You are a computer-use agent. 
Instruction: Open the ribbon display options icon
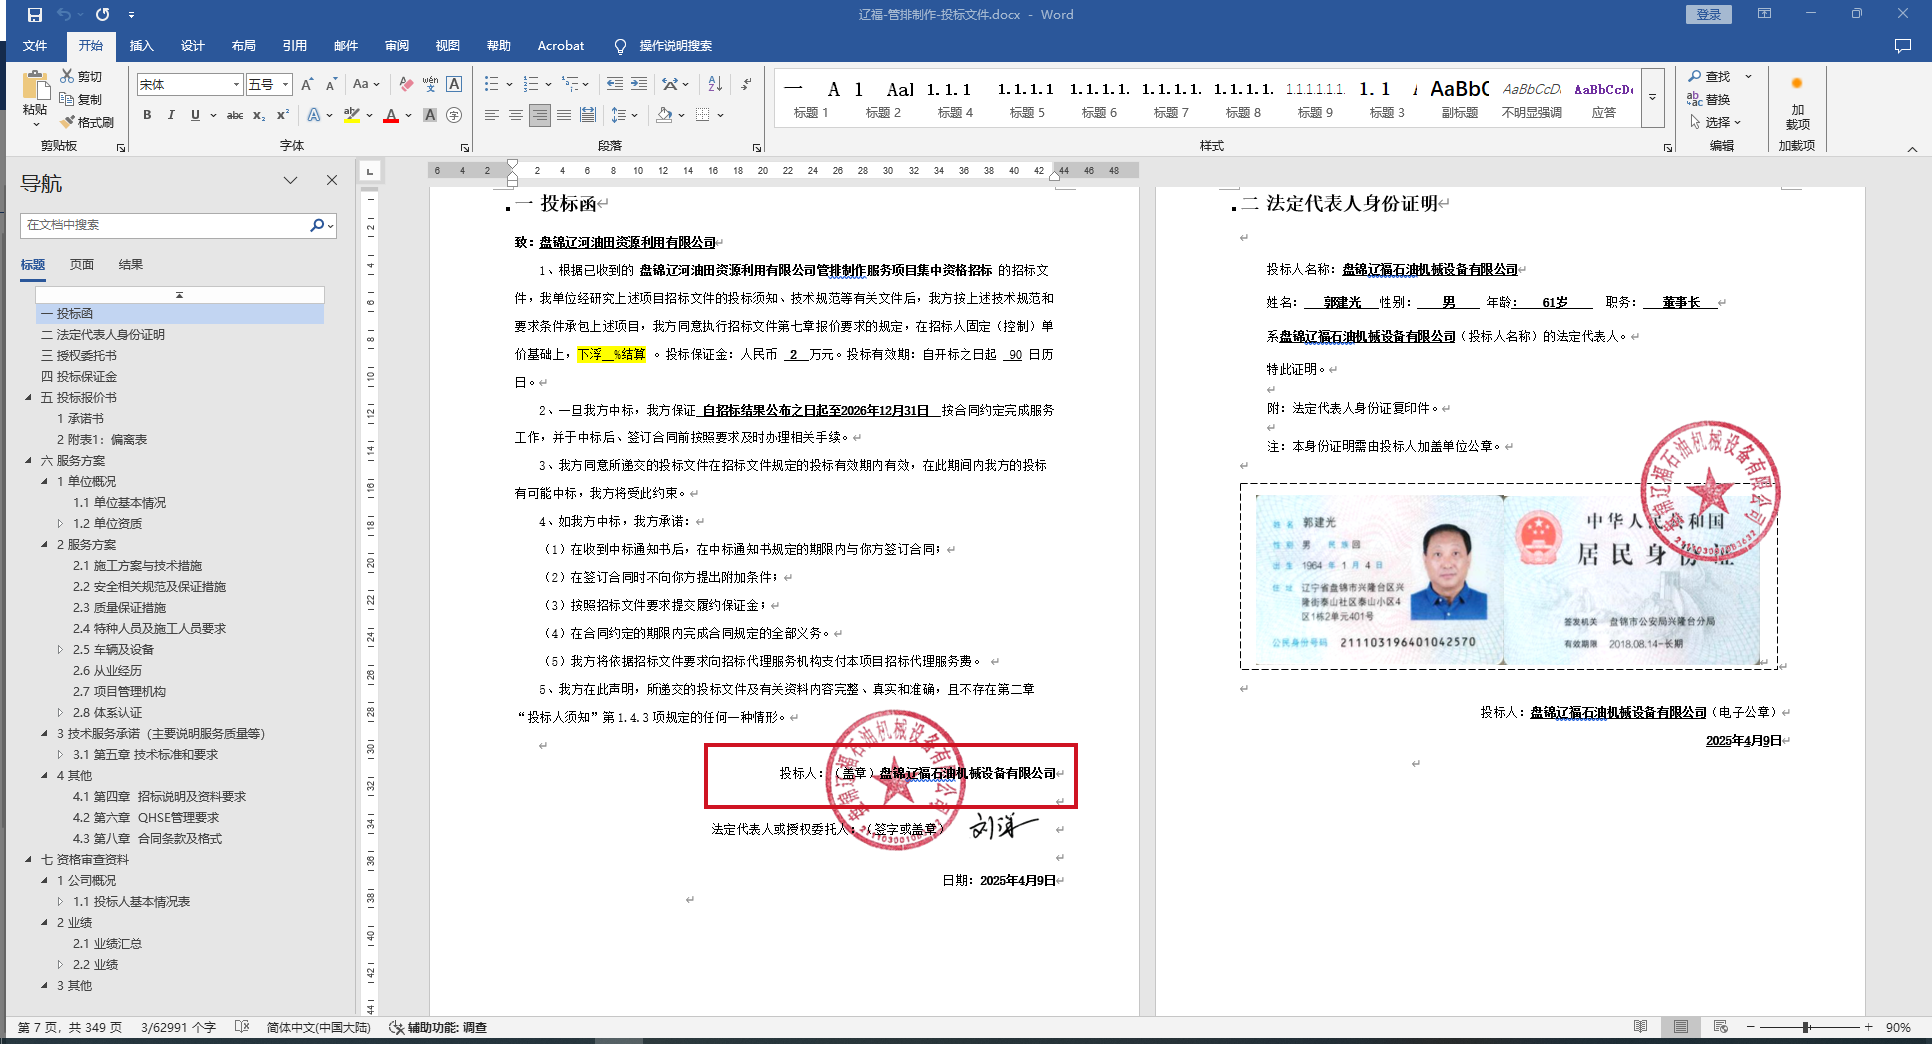(x=1764, y=14)
